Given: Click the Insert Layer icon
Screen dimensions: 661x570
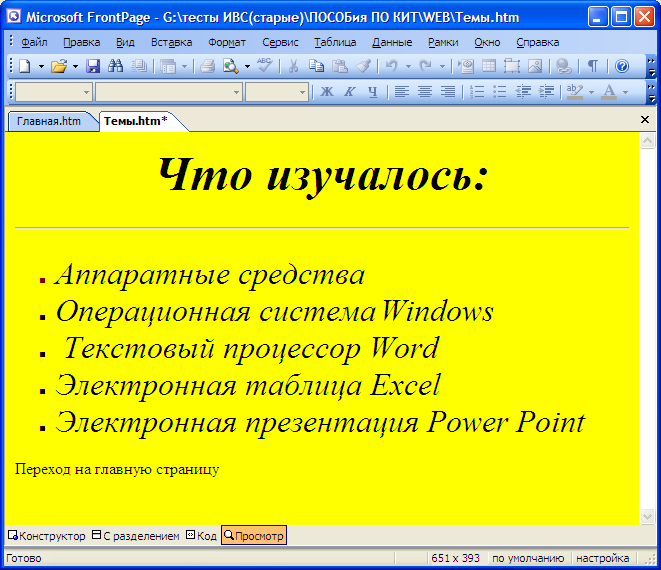Looking at the screenshot, I should click(x=512, y=66).
